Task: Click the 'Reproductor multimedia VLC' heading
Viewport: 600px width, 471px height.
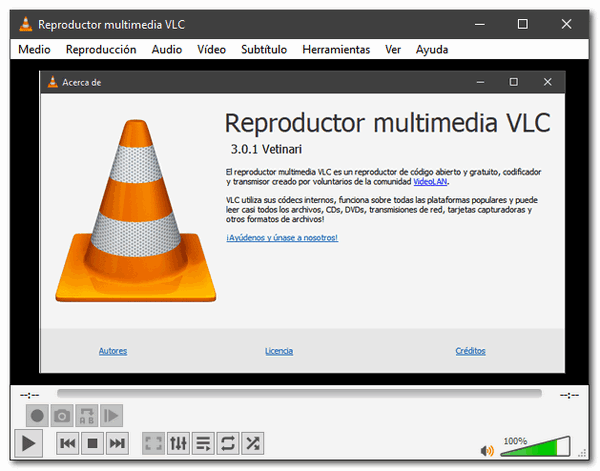Action: tap(388, 123)
